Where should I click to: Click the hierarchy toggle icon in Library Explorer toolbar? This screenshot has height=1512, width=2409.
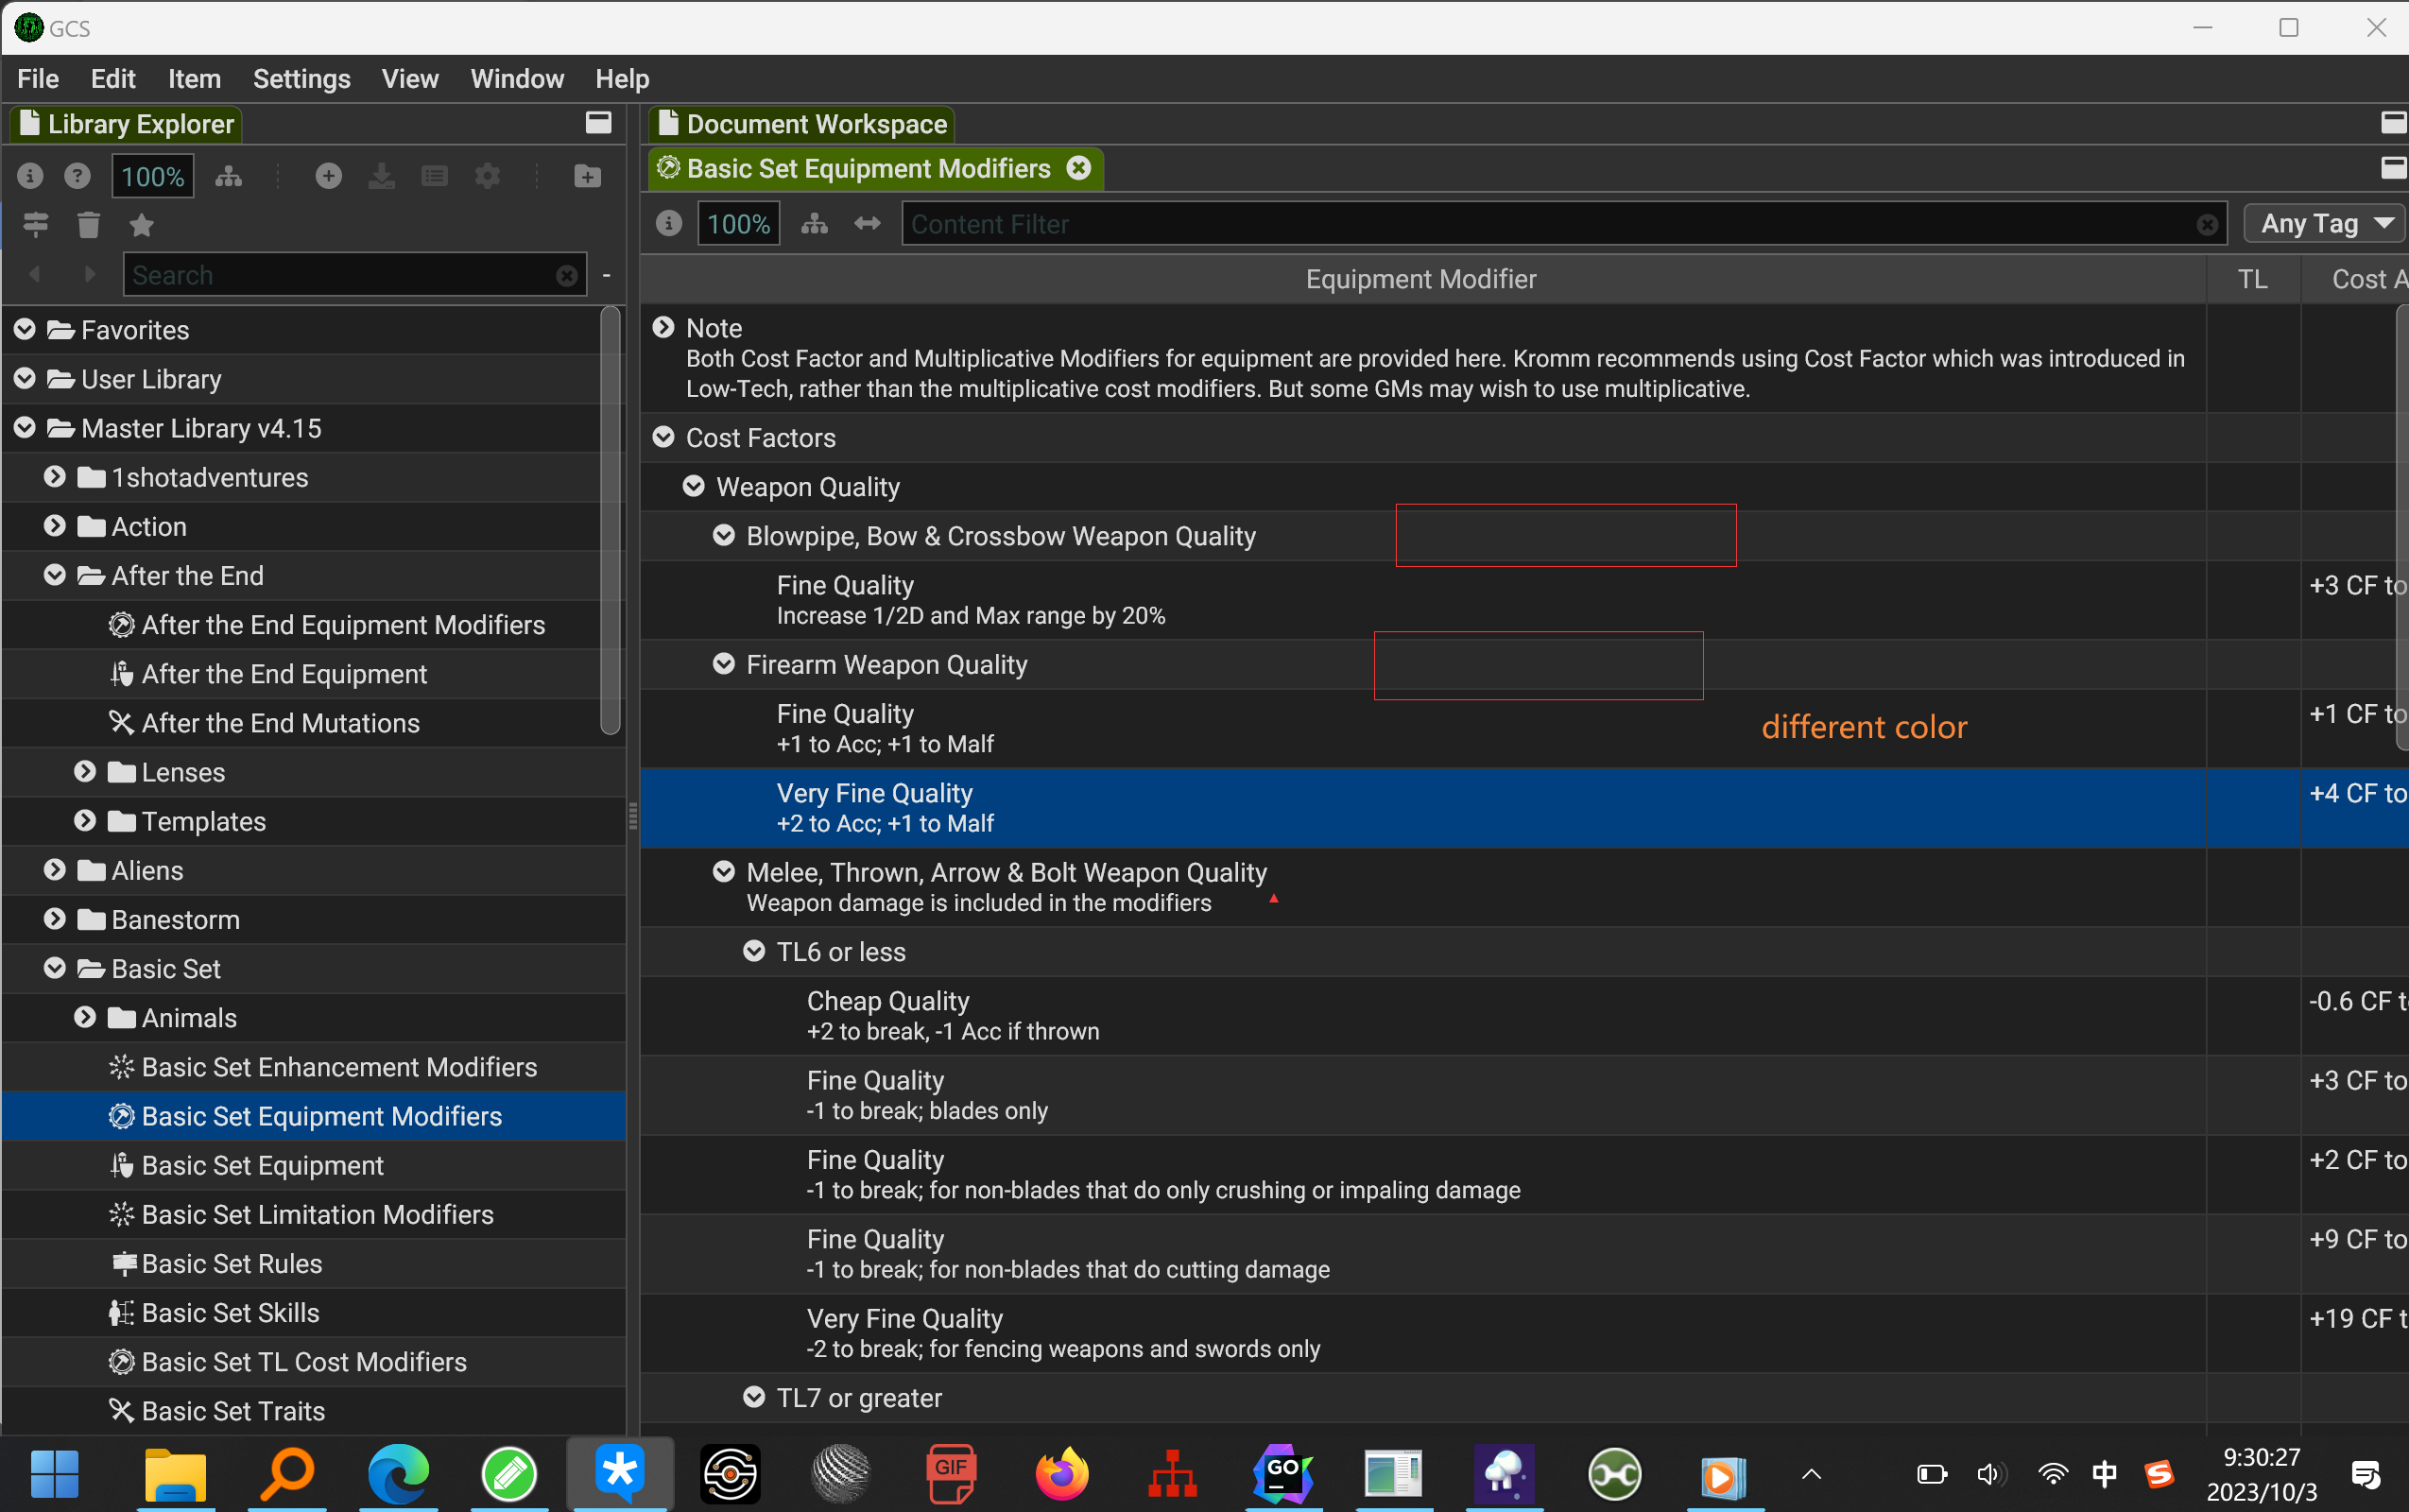[x=229, y=177]
